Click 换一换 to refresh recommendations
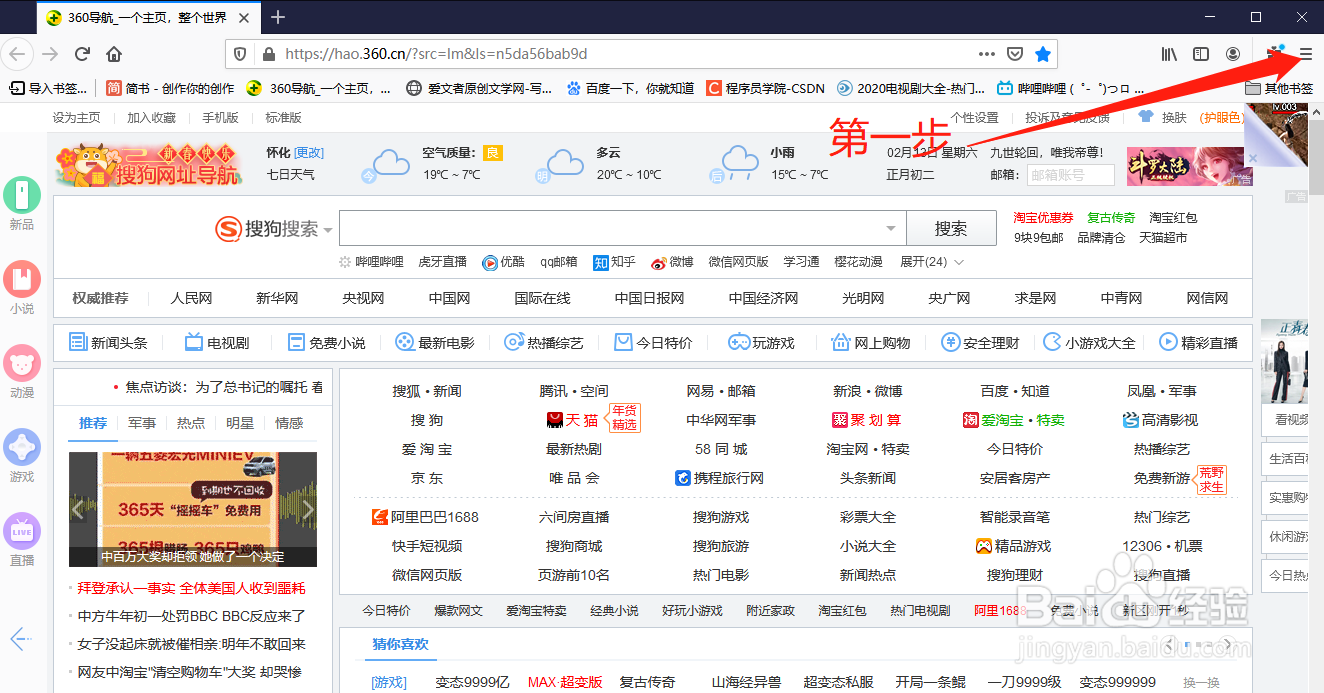The height and width of the screenshot is (693, 1324). tap(1202, 682)
